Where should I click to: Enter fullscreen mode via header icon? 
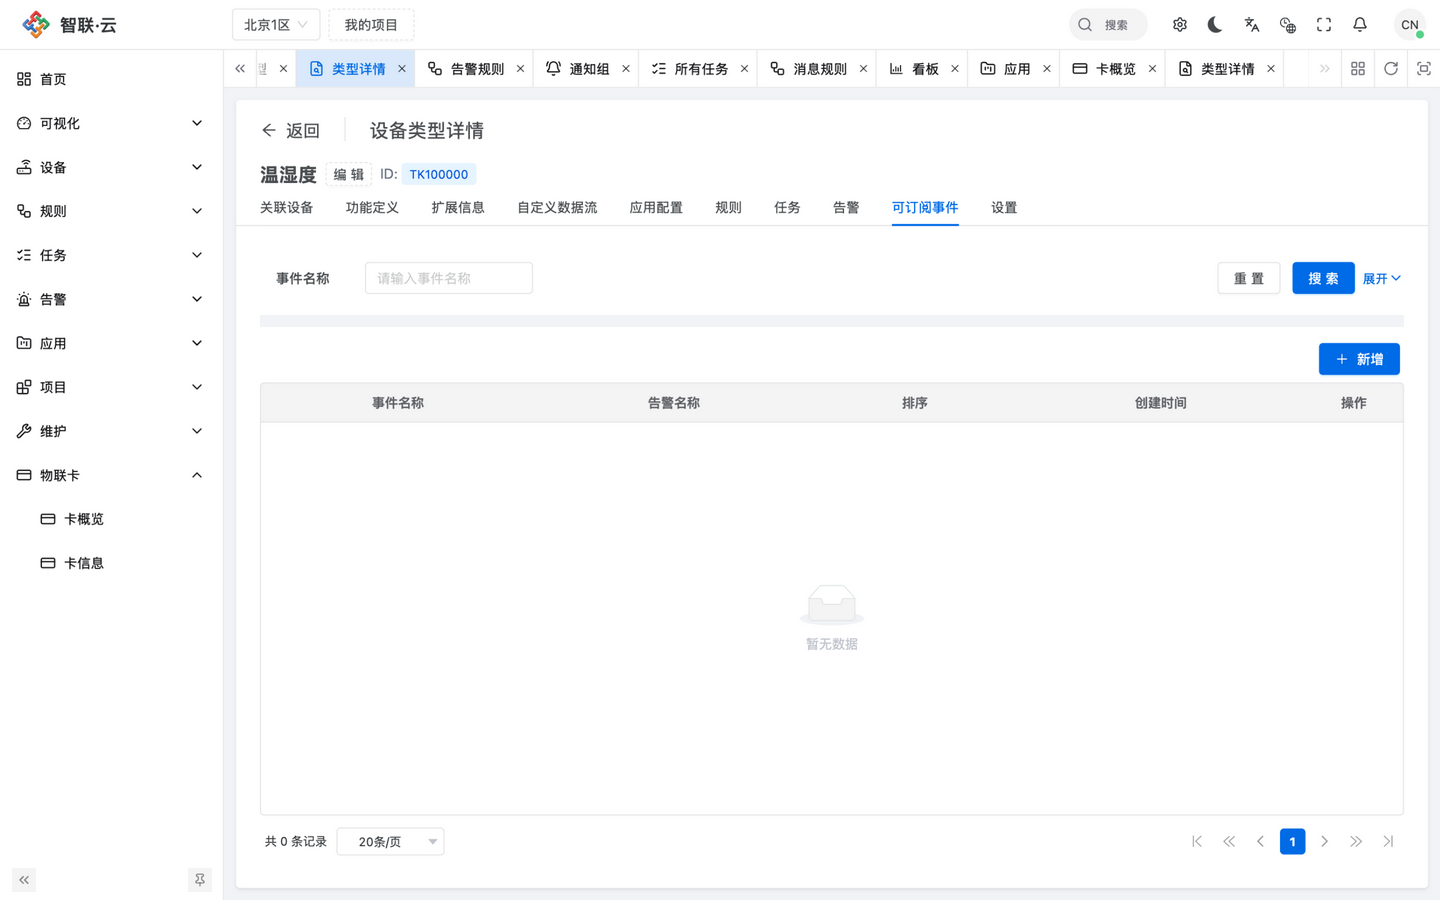point(1324,25)
